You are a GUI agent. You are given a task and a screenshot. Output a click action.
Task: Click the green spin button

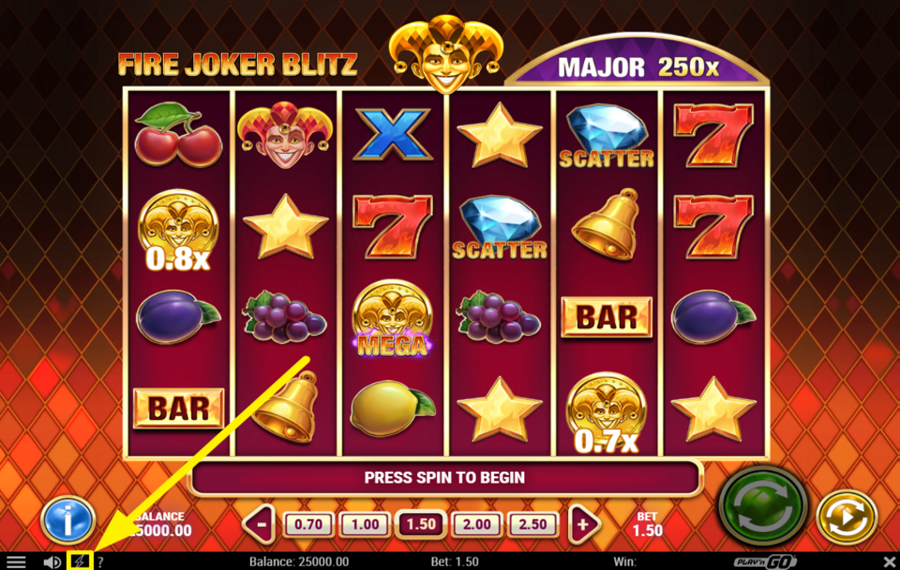763,505
